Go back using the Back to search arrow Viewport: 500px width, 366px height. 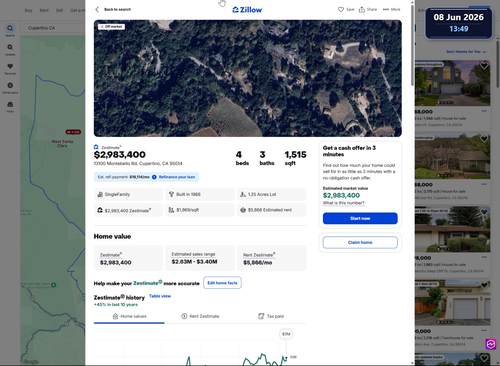[x=97, y=9]
